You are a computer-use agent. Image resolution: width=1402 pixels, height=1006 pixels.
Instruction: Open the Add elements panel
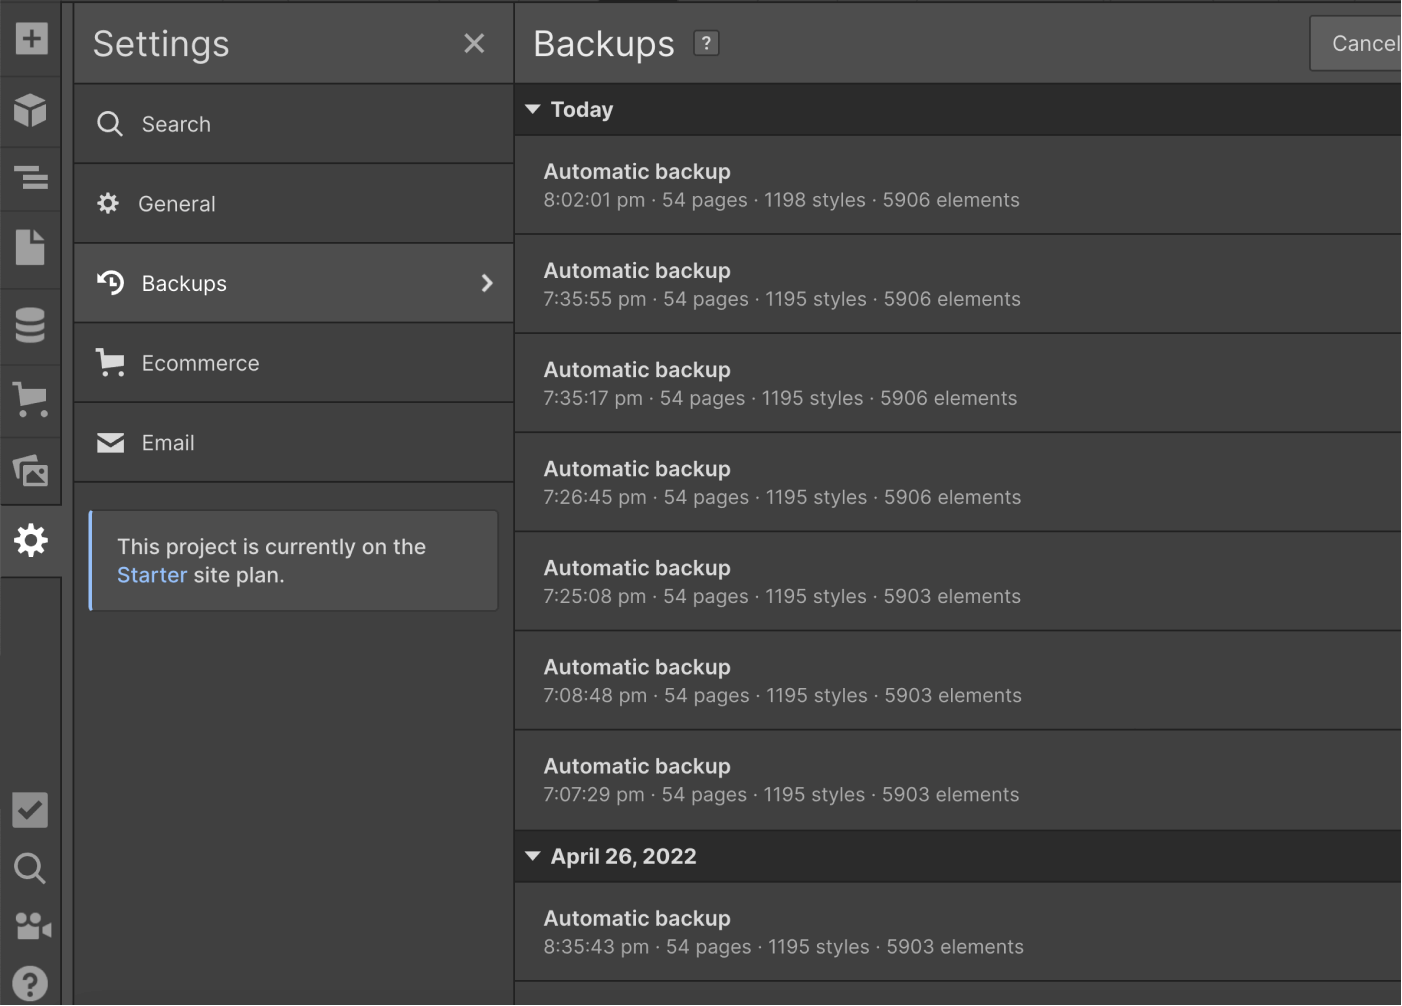pyautogui.click(x=31, y=39)
